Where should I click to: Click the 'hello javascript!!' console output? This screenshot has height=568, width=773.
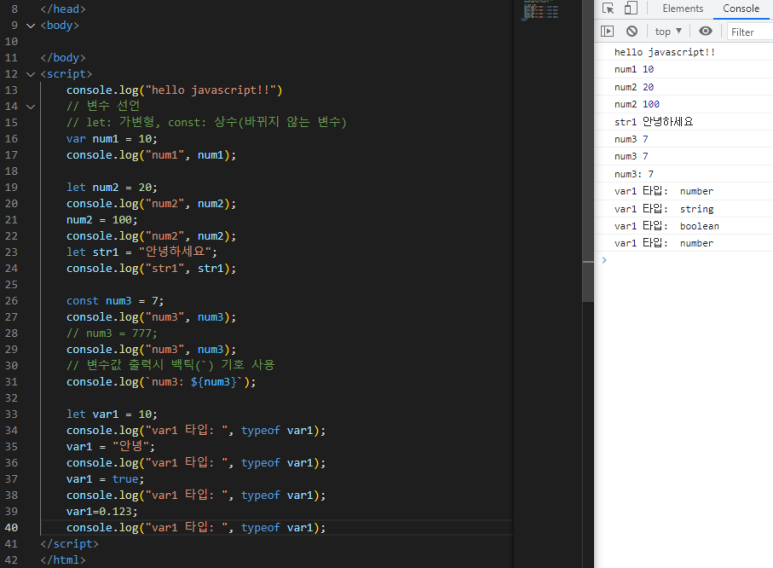(664, 52)
